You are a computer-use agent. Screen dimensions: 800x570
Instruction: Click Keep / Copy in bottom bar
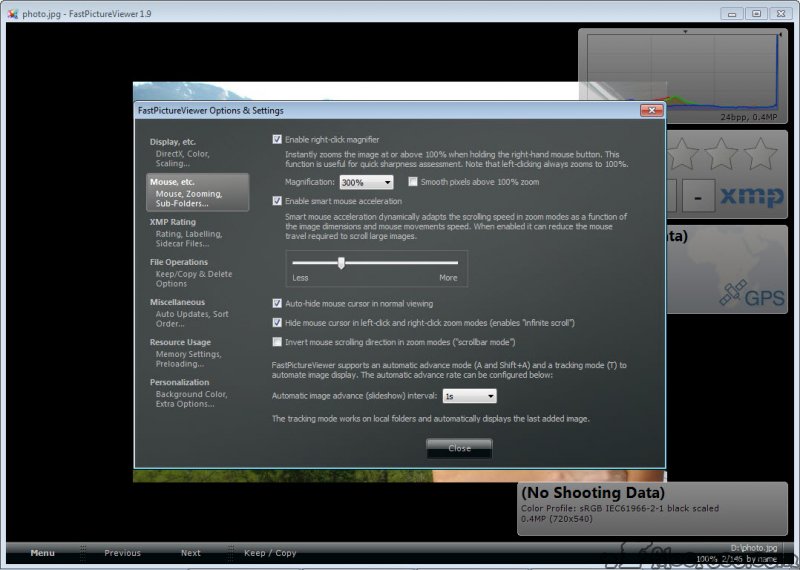tap(270, 553)
